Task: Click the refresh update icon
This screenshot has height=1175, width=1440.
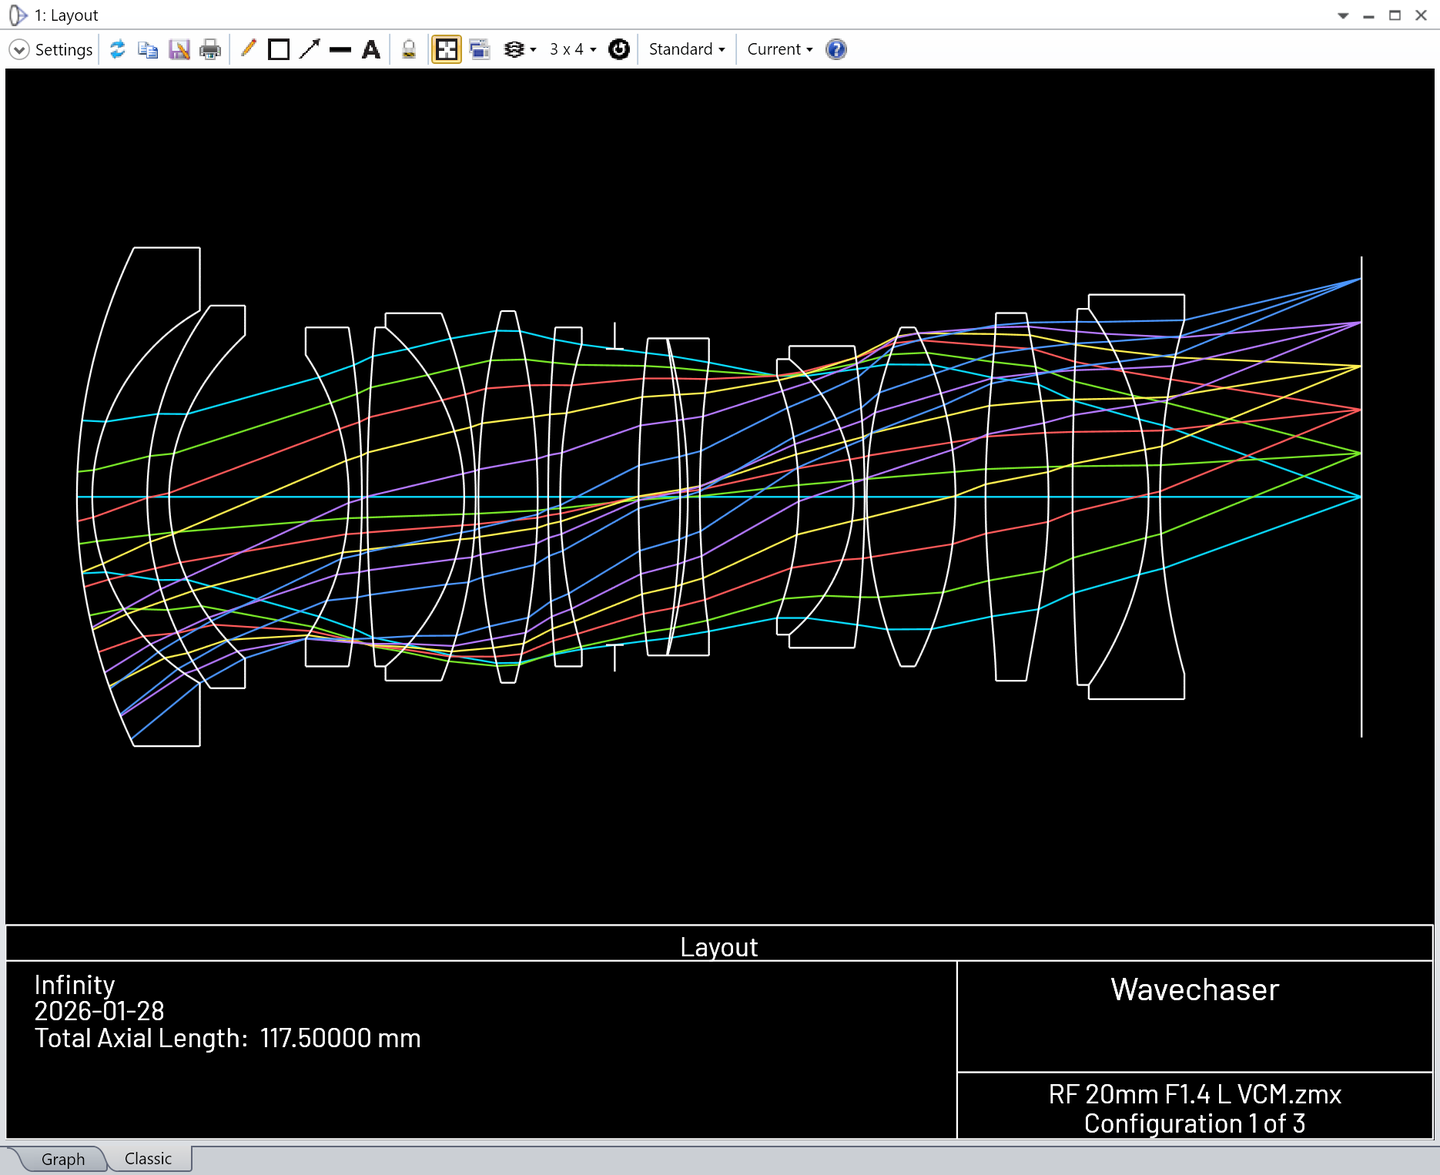Action: [x=118, y=49]
